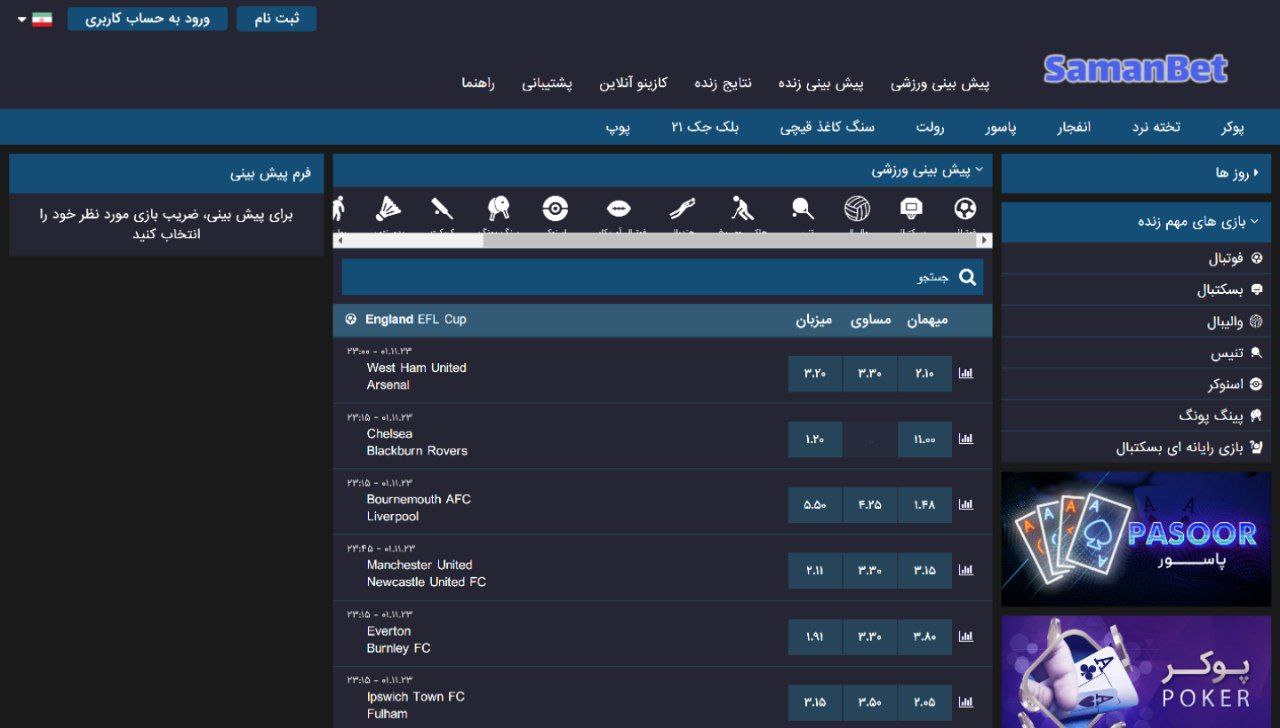Click the search magnifier icon

tap(965, 277)
